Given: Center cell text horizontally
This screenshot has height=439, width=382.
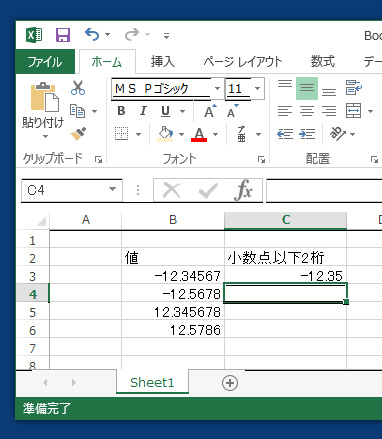Looking at the screenshot, I should (307, 111).
